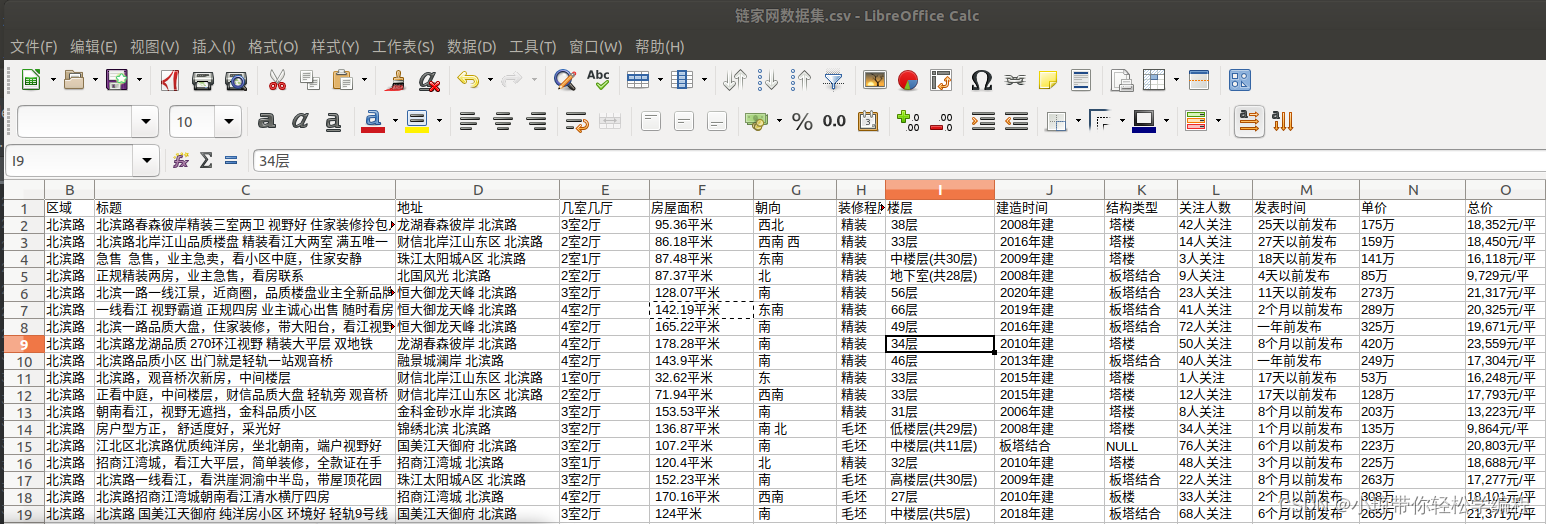This screenshot has width=1546, height=524.
Task: Click the Sort Descending icon
Action: (801, 80)
